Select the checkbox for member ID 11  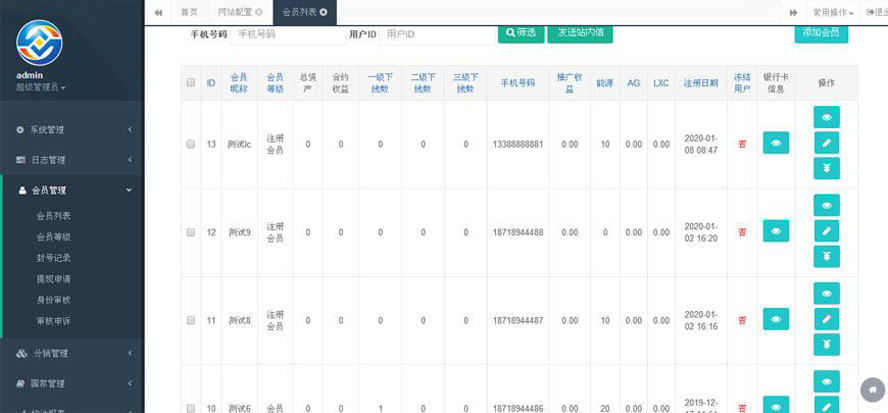pyautogui.click(x=190, y=320)
